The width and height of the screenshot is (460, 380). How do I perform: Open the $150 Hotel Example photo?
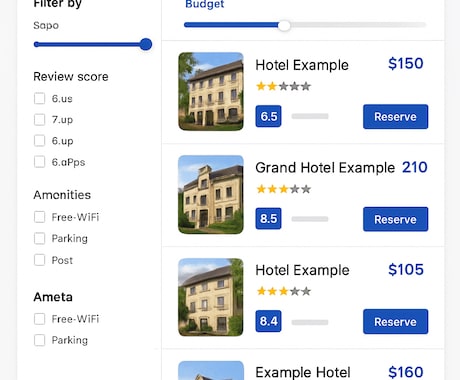click(x=211, y=91)
